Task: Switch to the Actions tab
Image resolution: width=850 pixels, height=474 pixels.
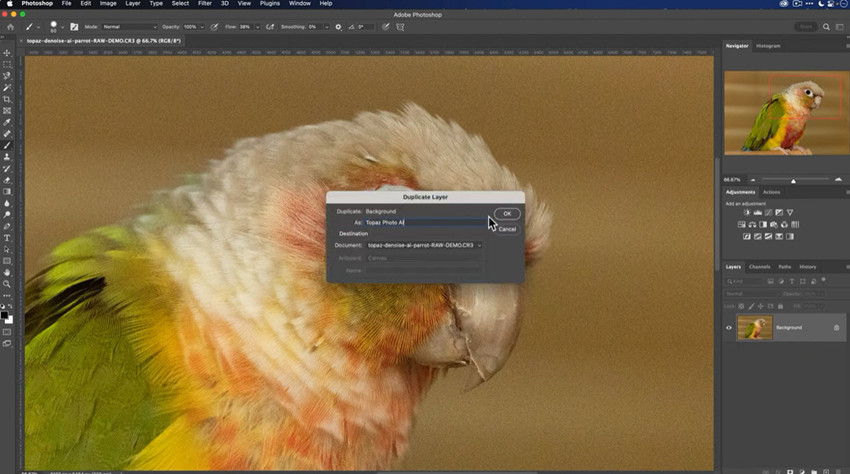Action: [771, 192]
